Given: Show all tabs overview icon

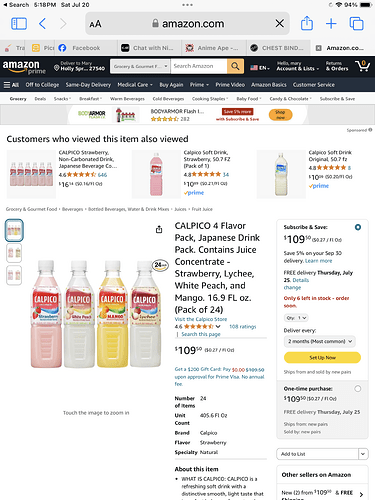Looking at the screenshot, I should pos(356,24).
